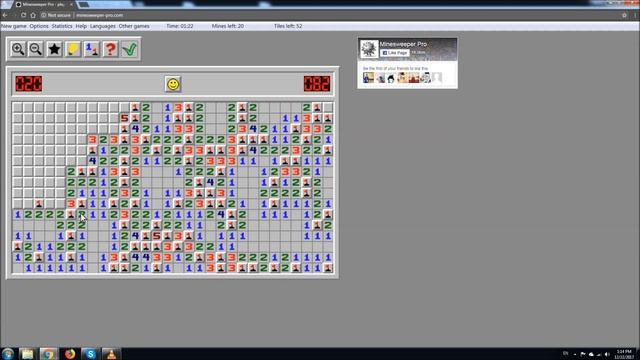Go forward with browser forward arrow

coord(14,15)
